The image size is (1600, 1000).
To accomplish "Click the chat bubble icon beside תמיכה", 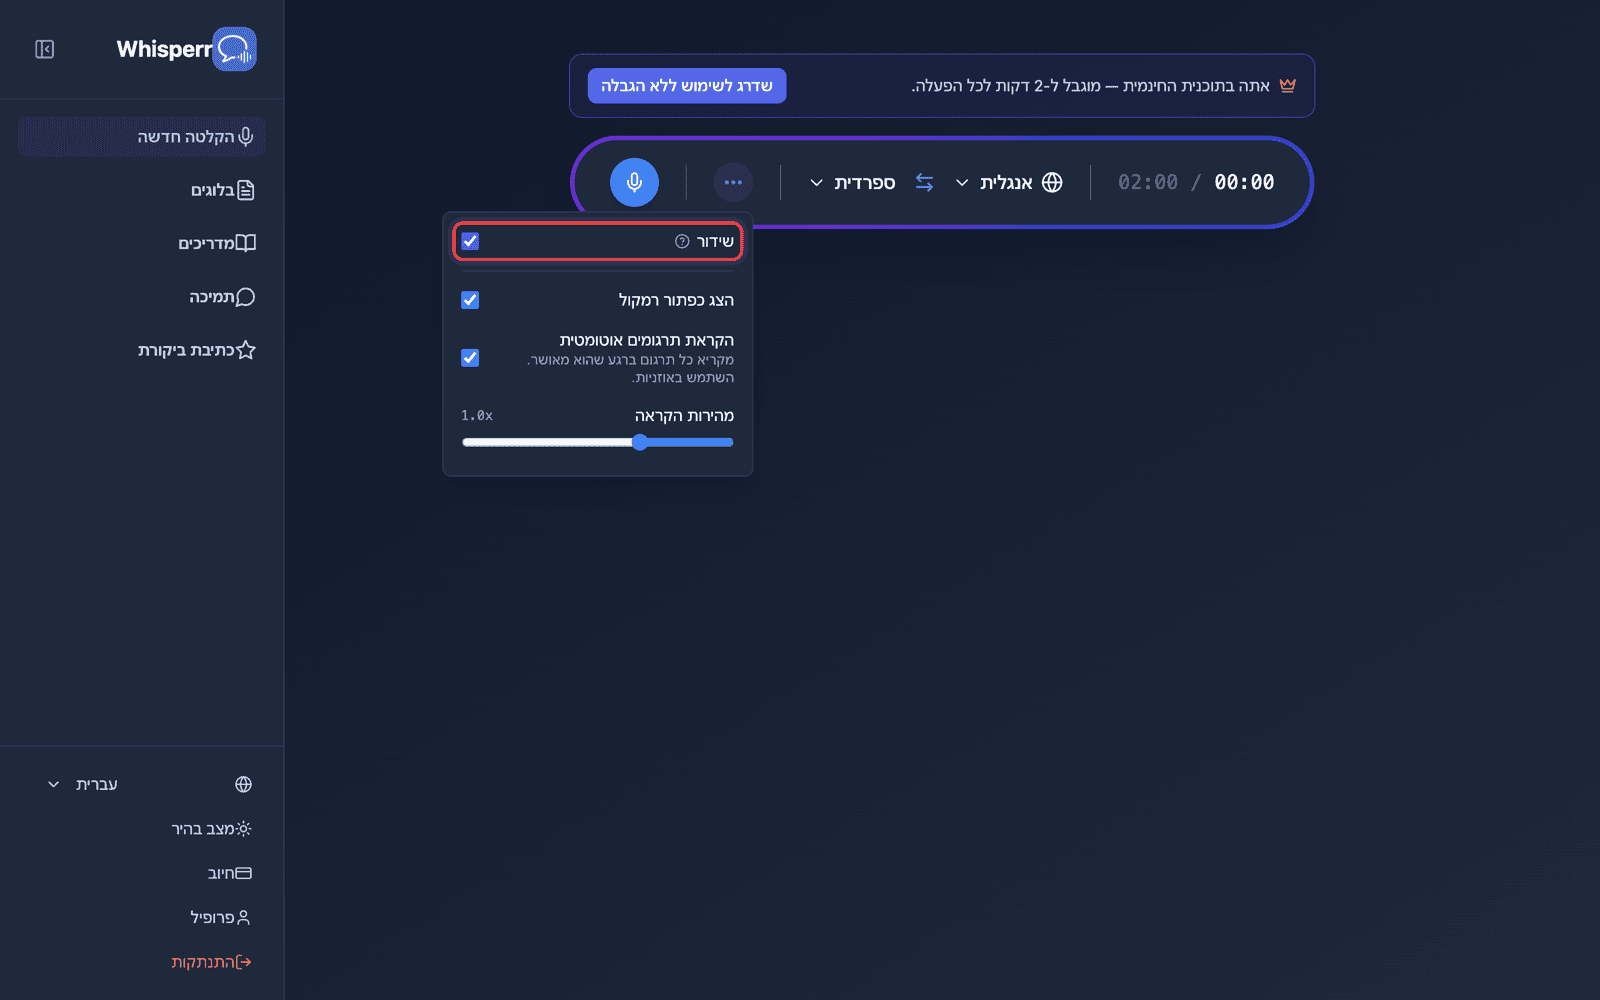I will (246, 297).
